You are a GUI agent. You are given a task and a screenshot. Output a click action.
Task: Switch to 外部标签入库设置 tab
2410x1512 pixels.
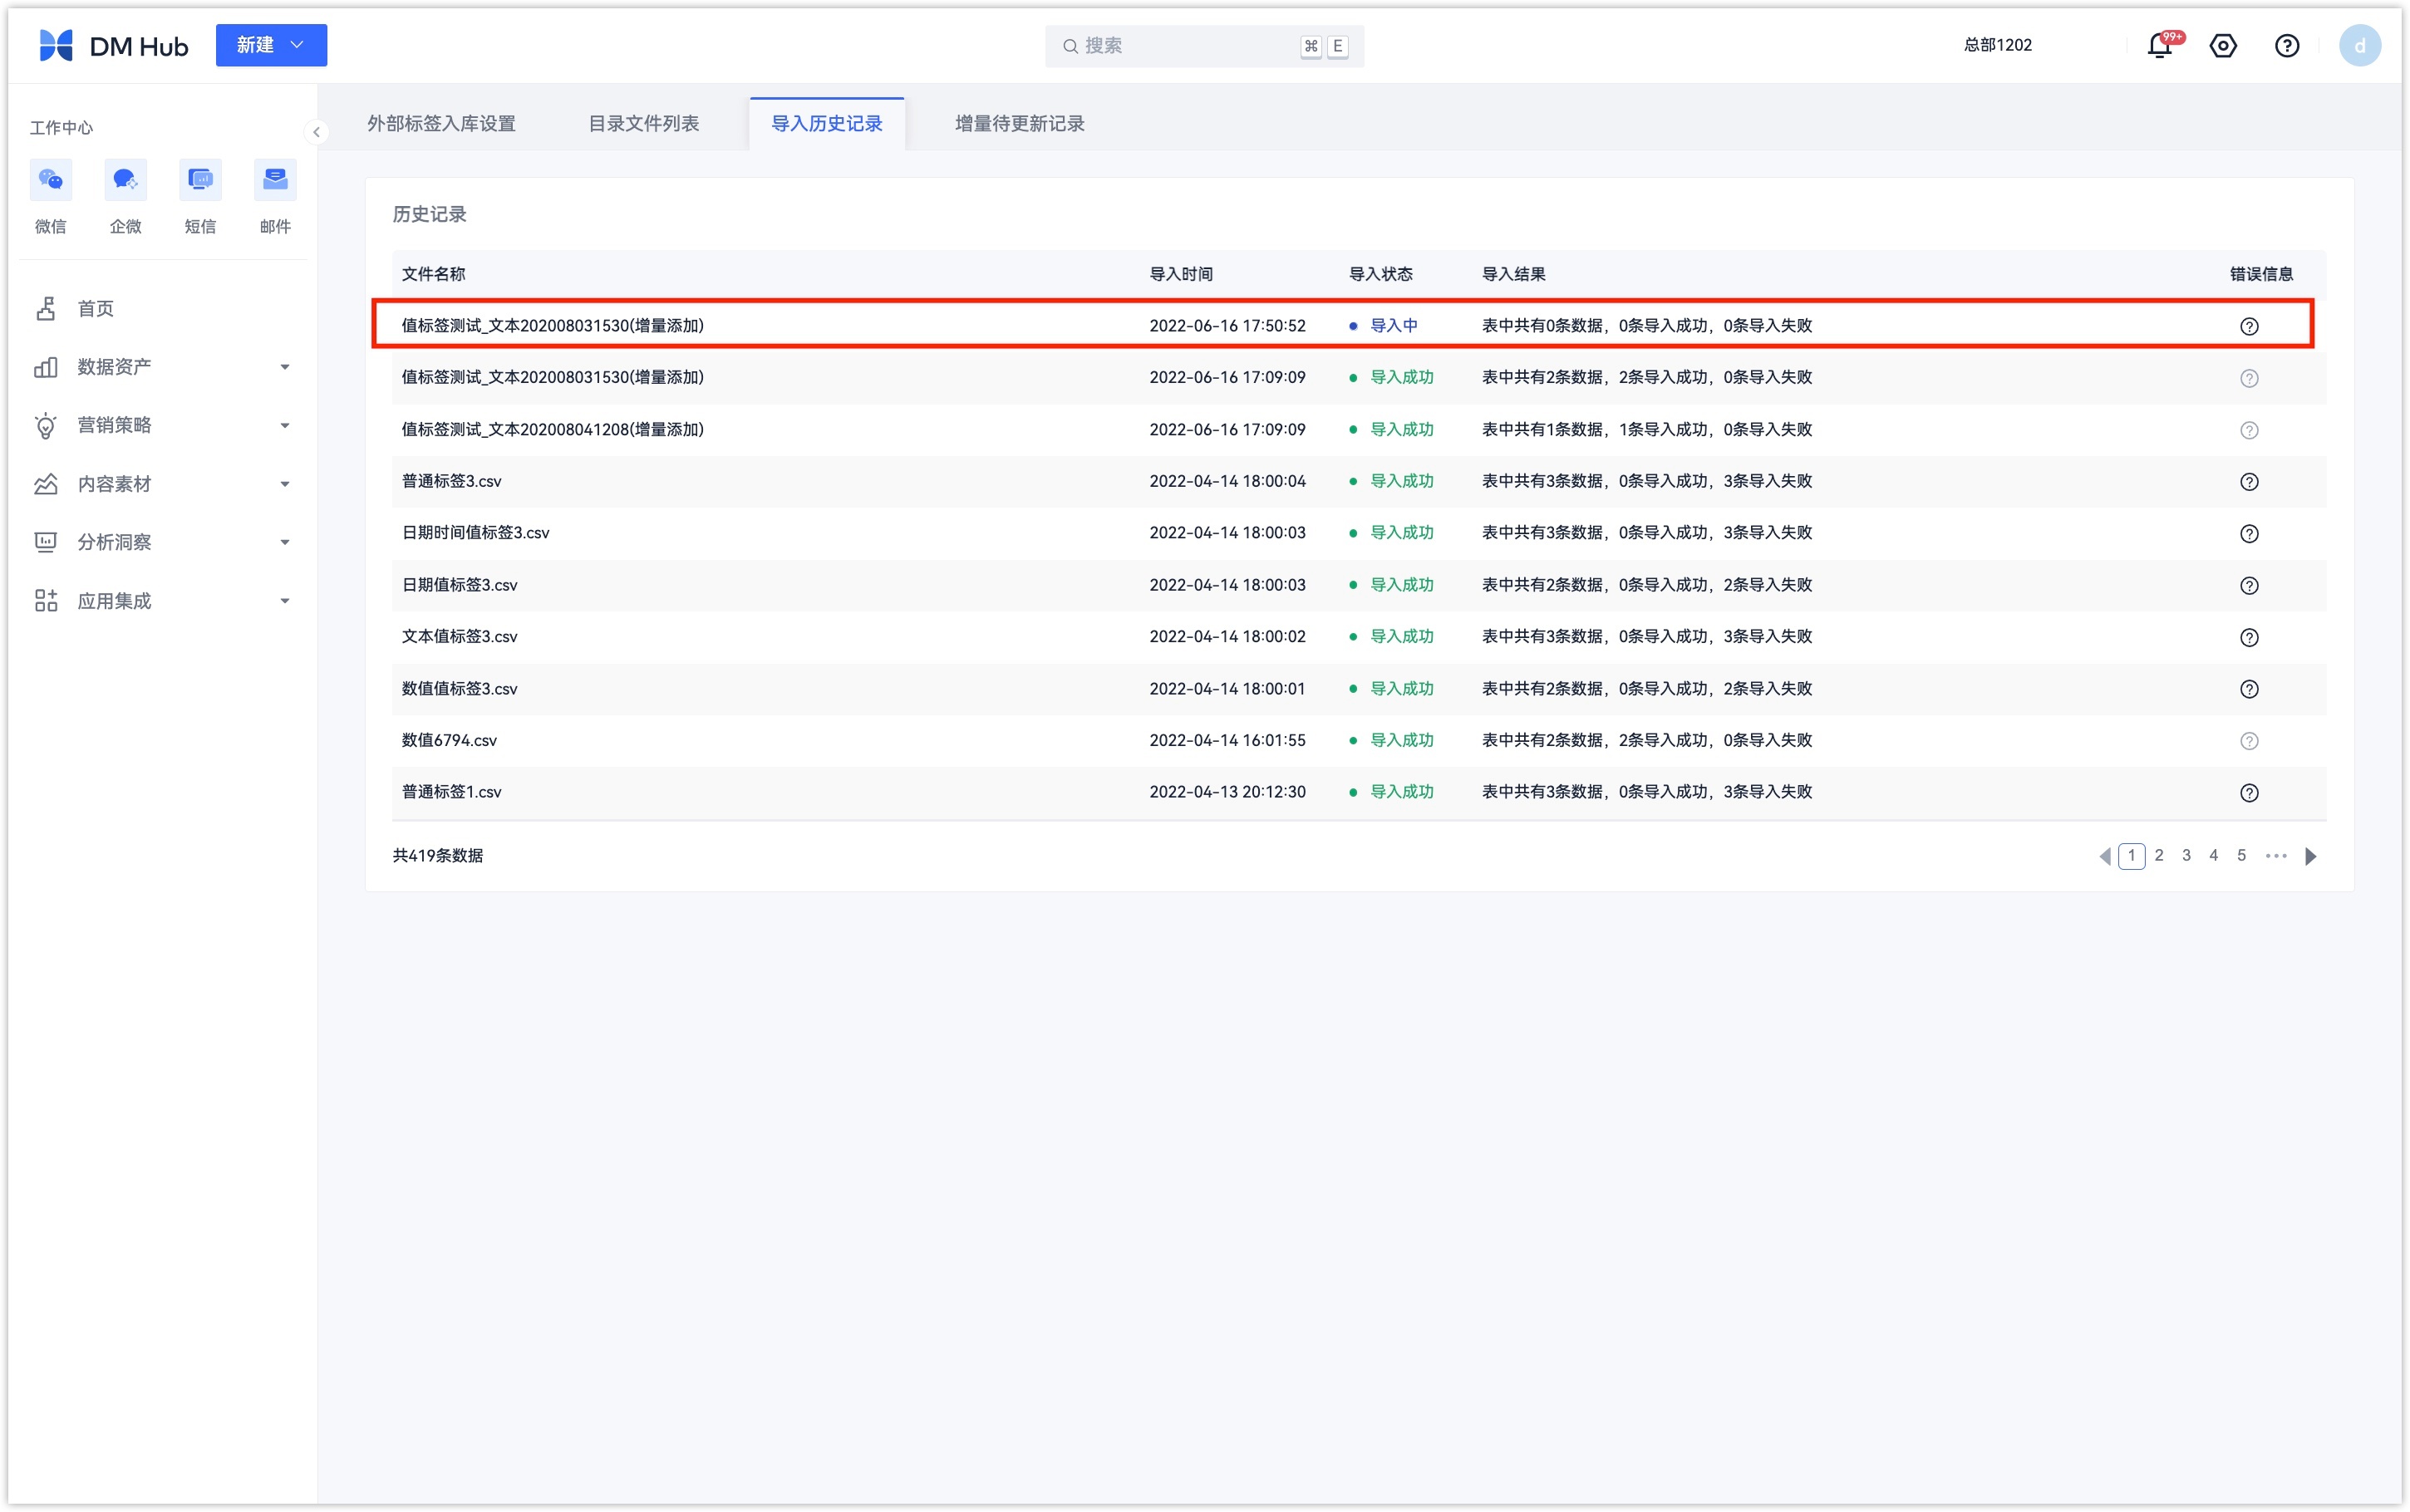pyautogui.click(x=441, y=123)
